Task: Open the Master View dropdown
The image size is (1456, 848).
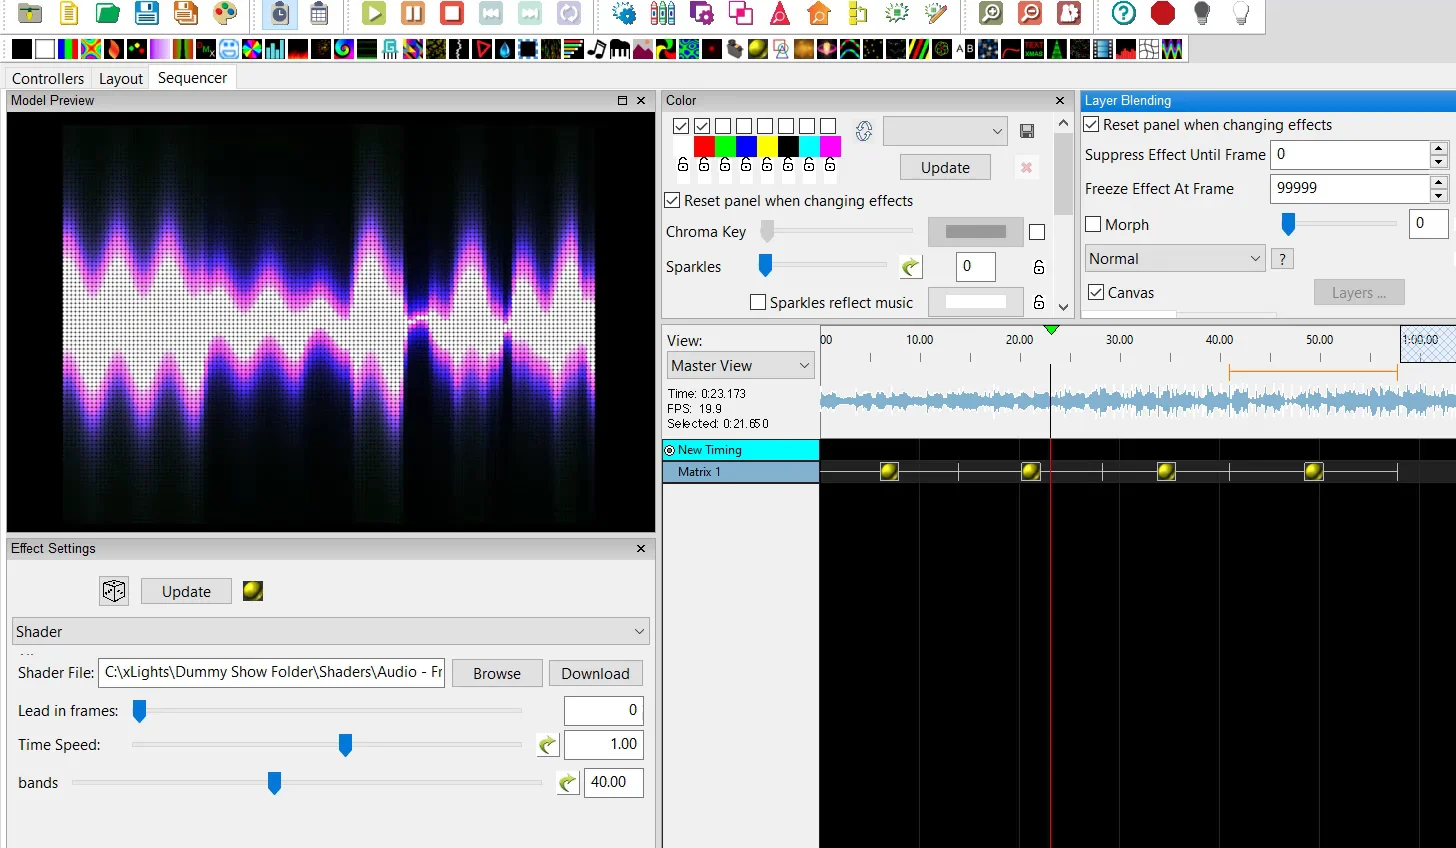Action: point(740,366)
